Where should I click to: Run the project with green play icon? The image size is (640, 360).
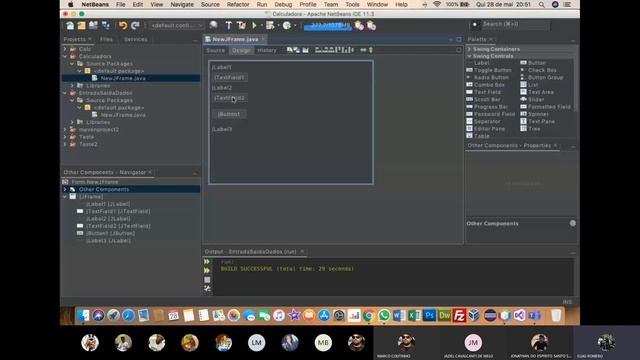pyautogui.click(x=254, y=26)
